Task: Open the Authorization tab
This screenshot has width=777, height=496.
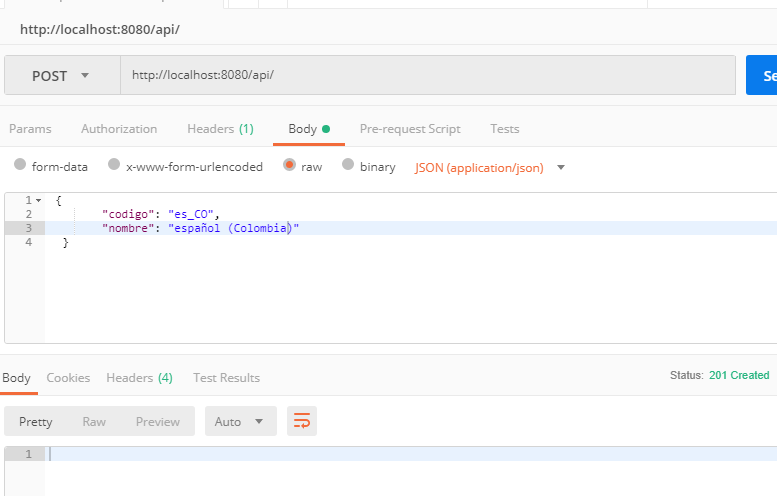Action: click(119, 129)
